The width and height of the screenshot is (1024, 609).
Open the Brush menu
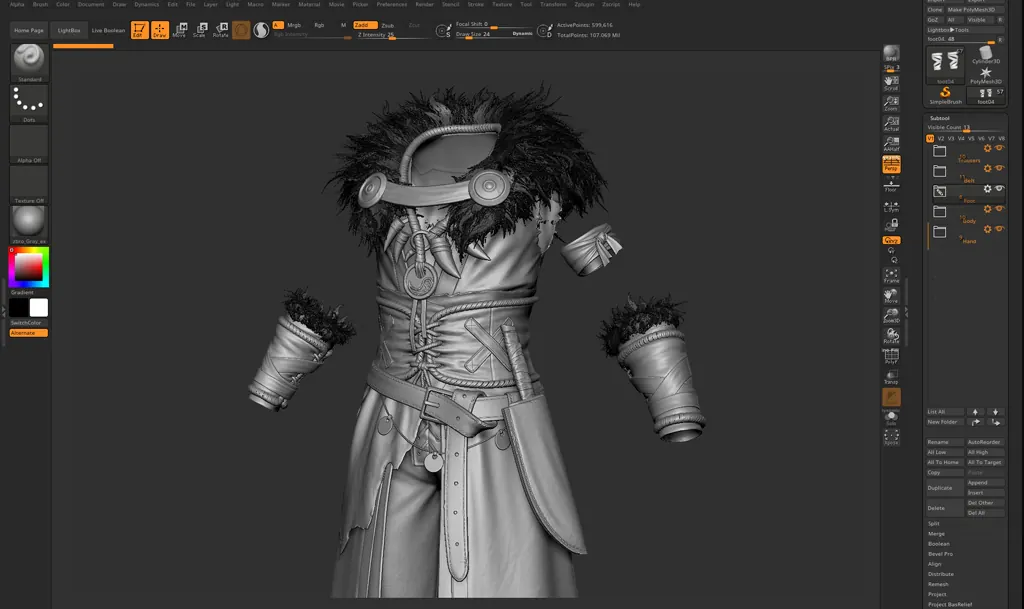pos(40,4)
